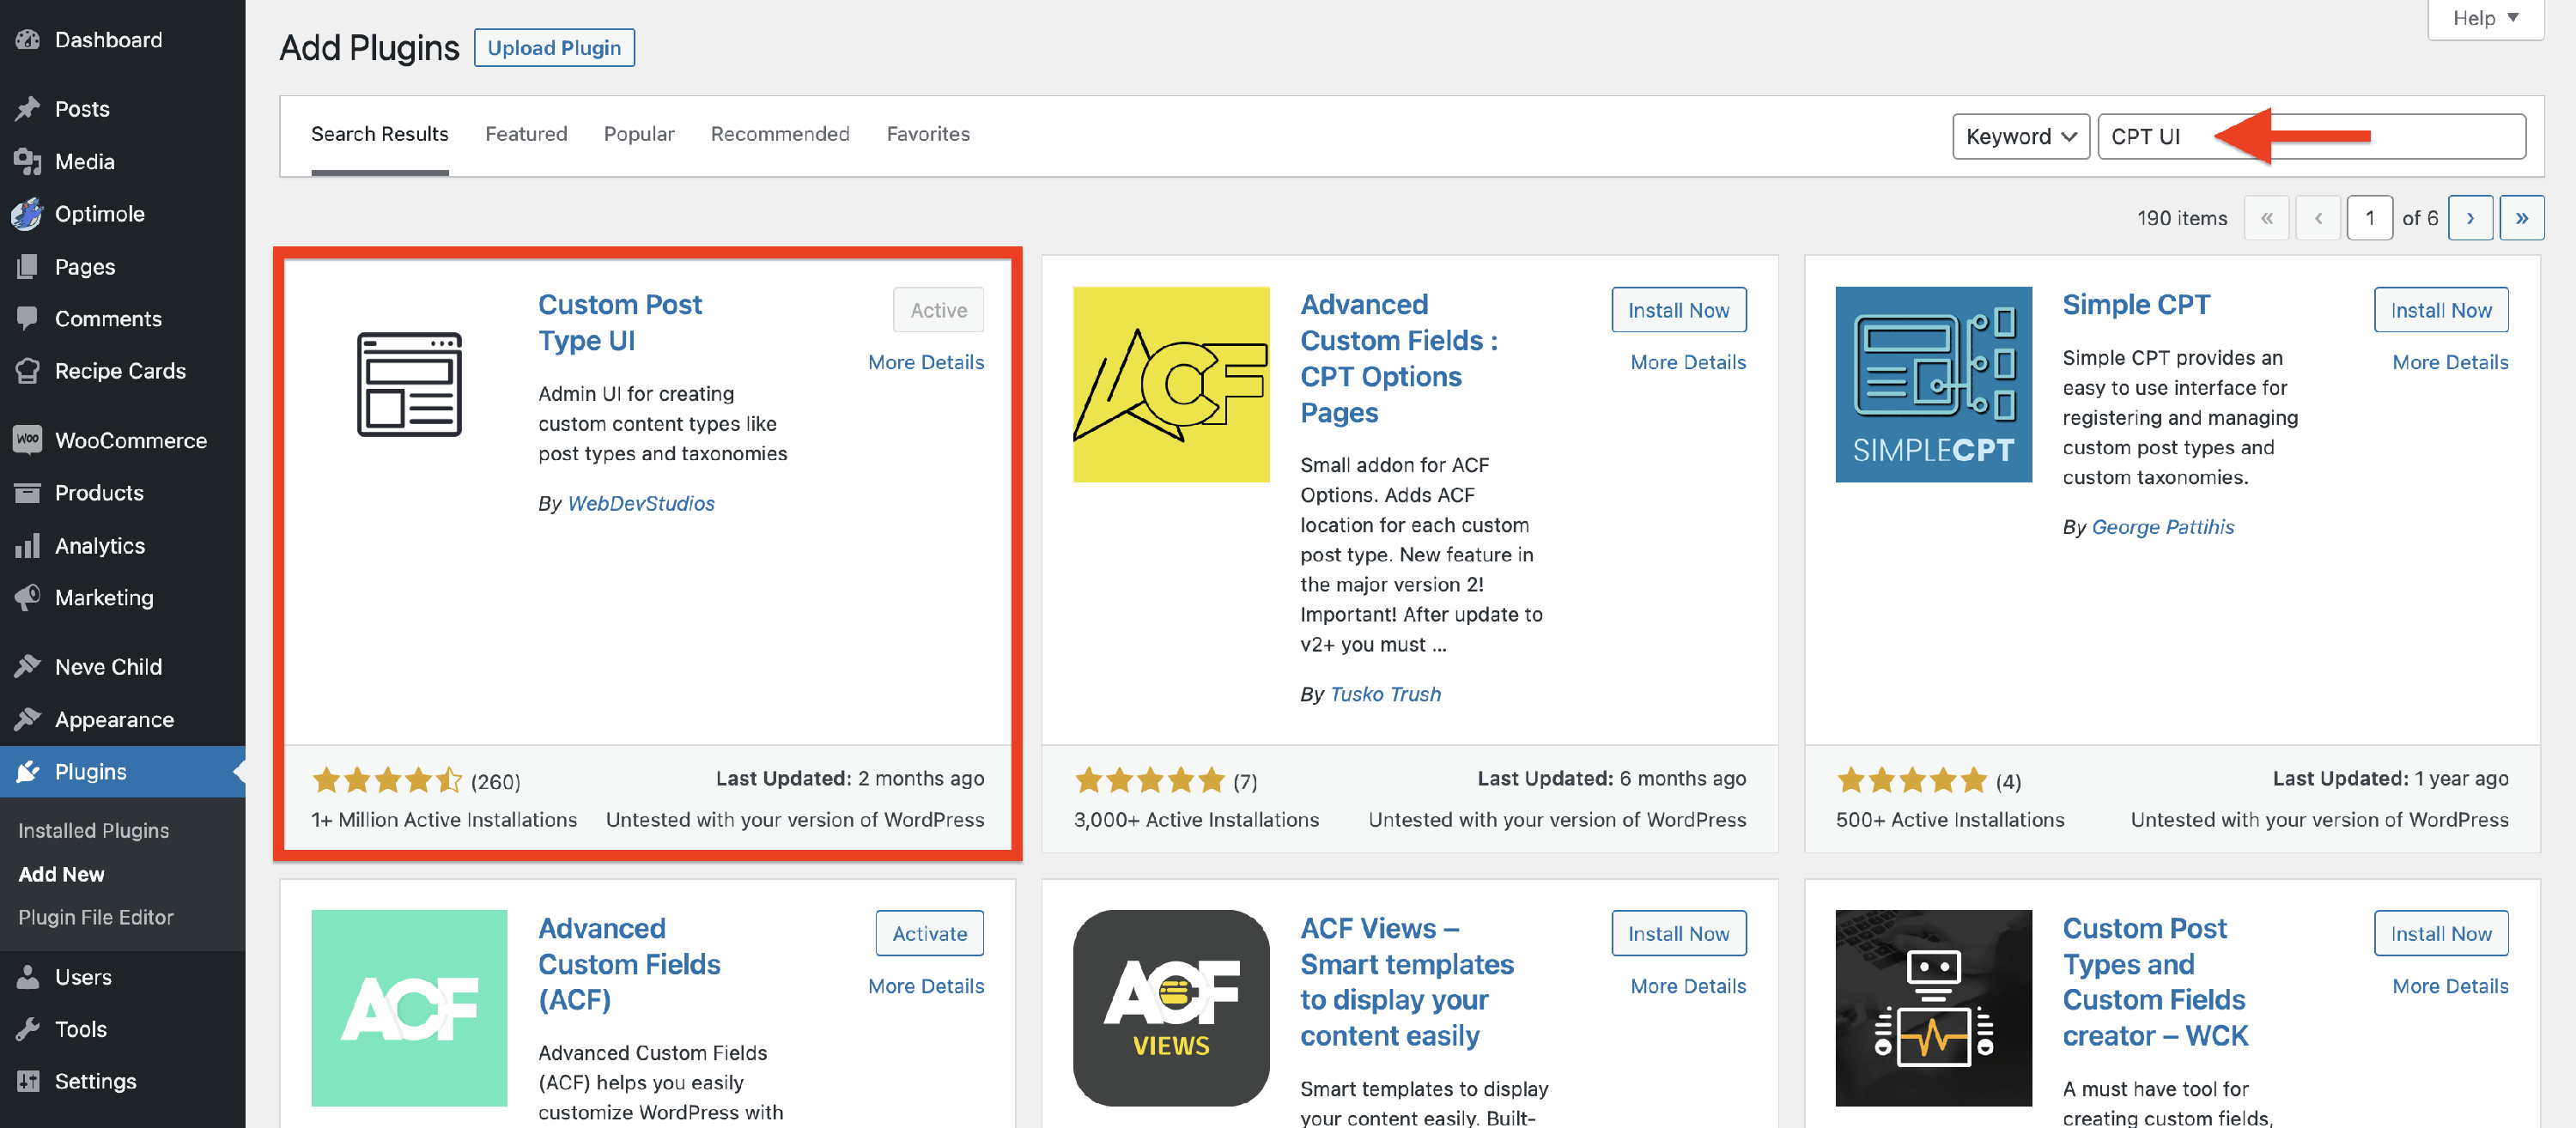
Task: Click the WooCommerce logo icon
Action: point(28,440)
